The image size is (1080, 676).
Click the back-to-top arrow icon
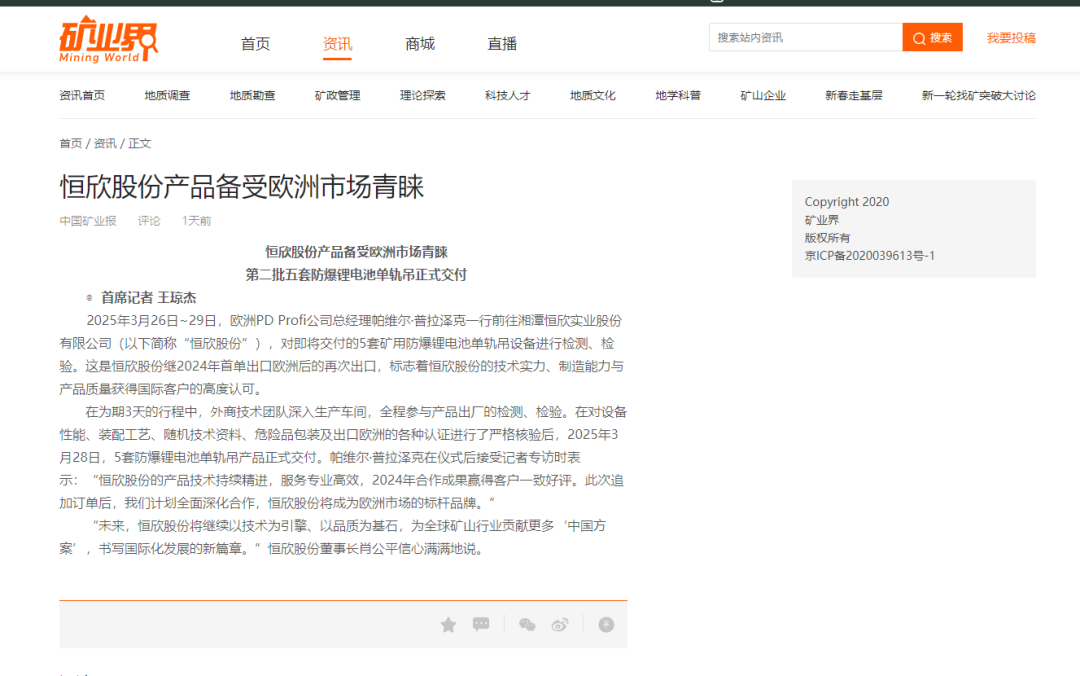point(606,625)
